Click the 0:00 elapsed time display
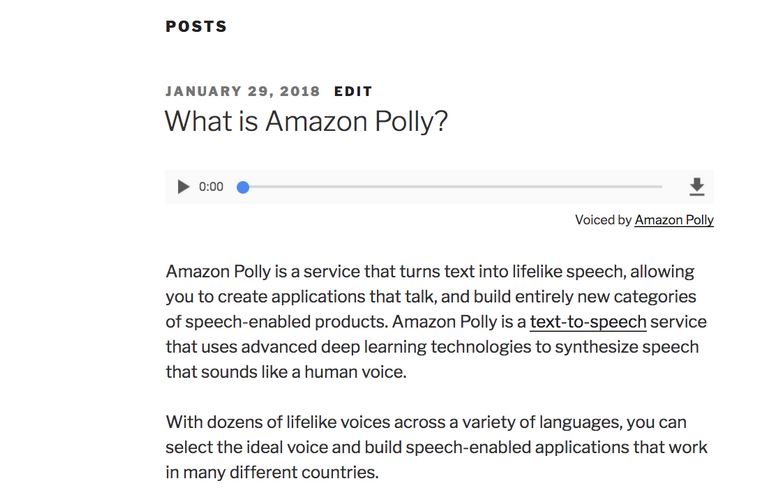This screenshot has width=763, height=503. [211, 187]
